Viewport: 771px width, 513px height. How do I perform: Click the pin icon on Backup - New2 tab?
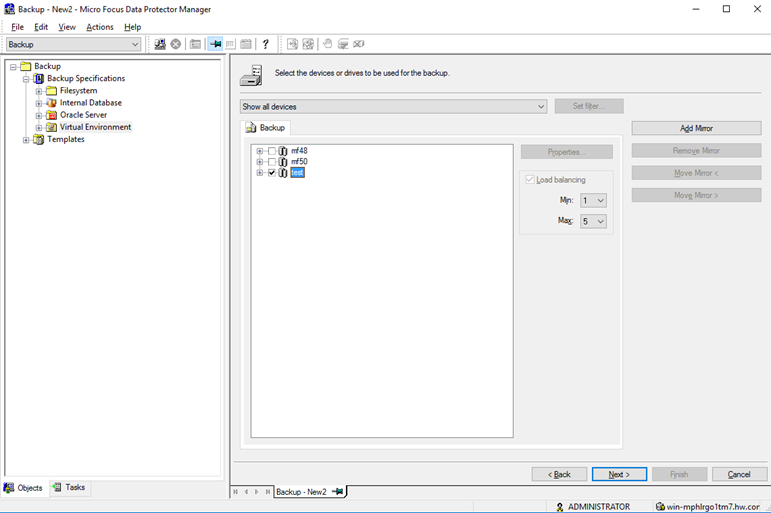point(337,491)
